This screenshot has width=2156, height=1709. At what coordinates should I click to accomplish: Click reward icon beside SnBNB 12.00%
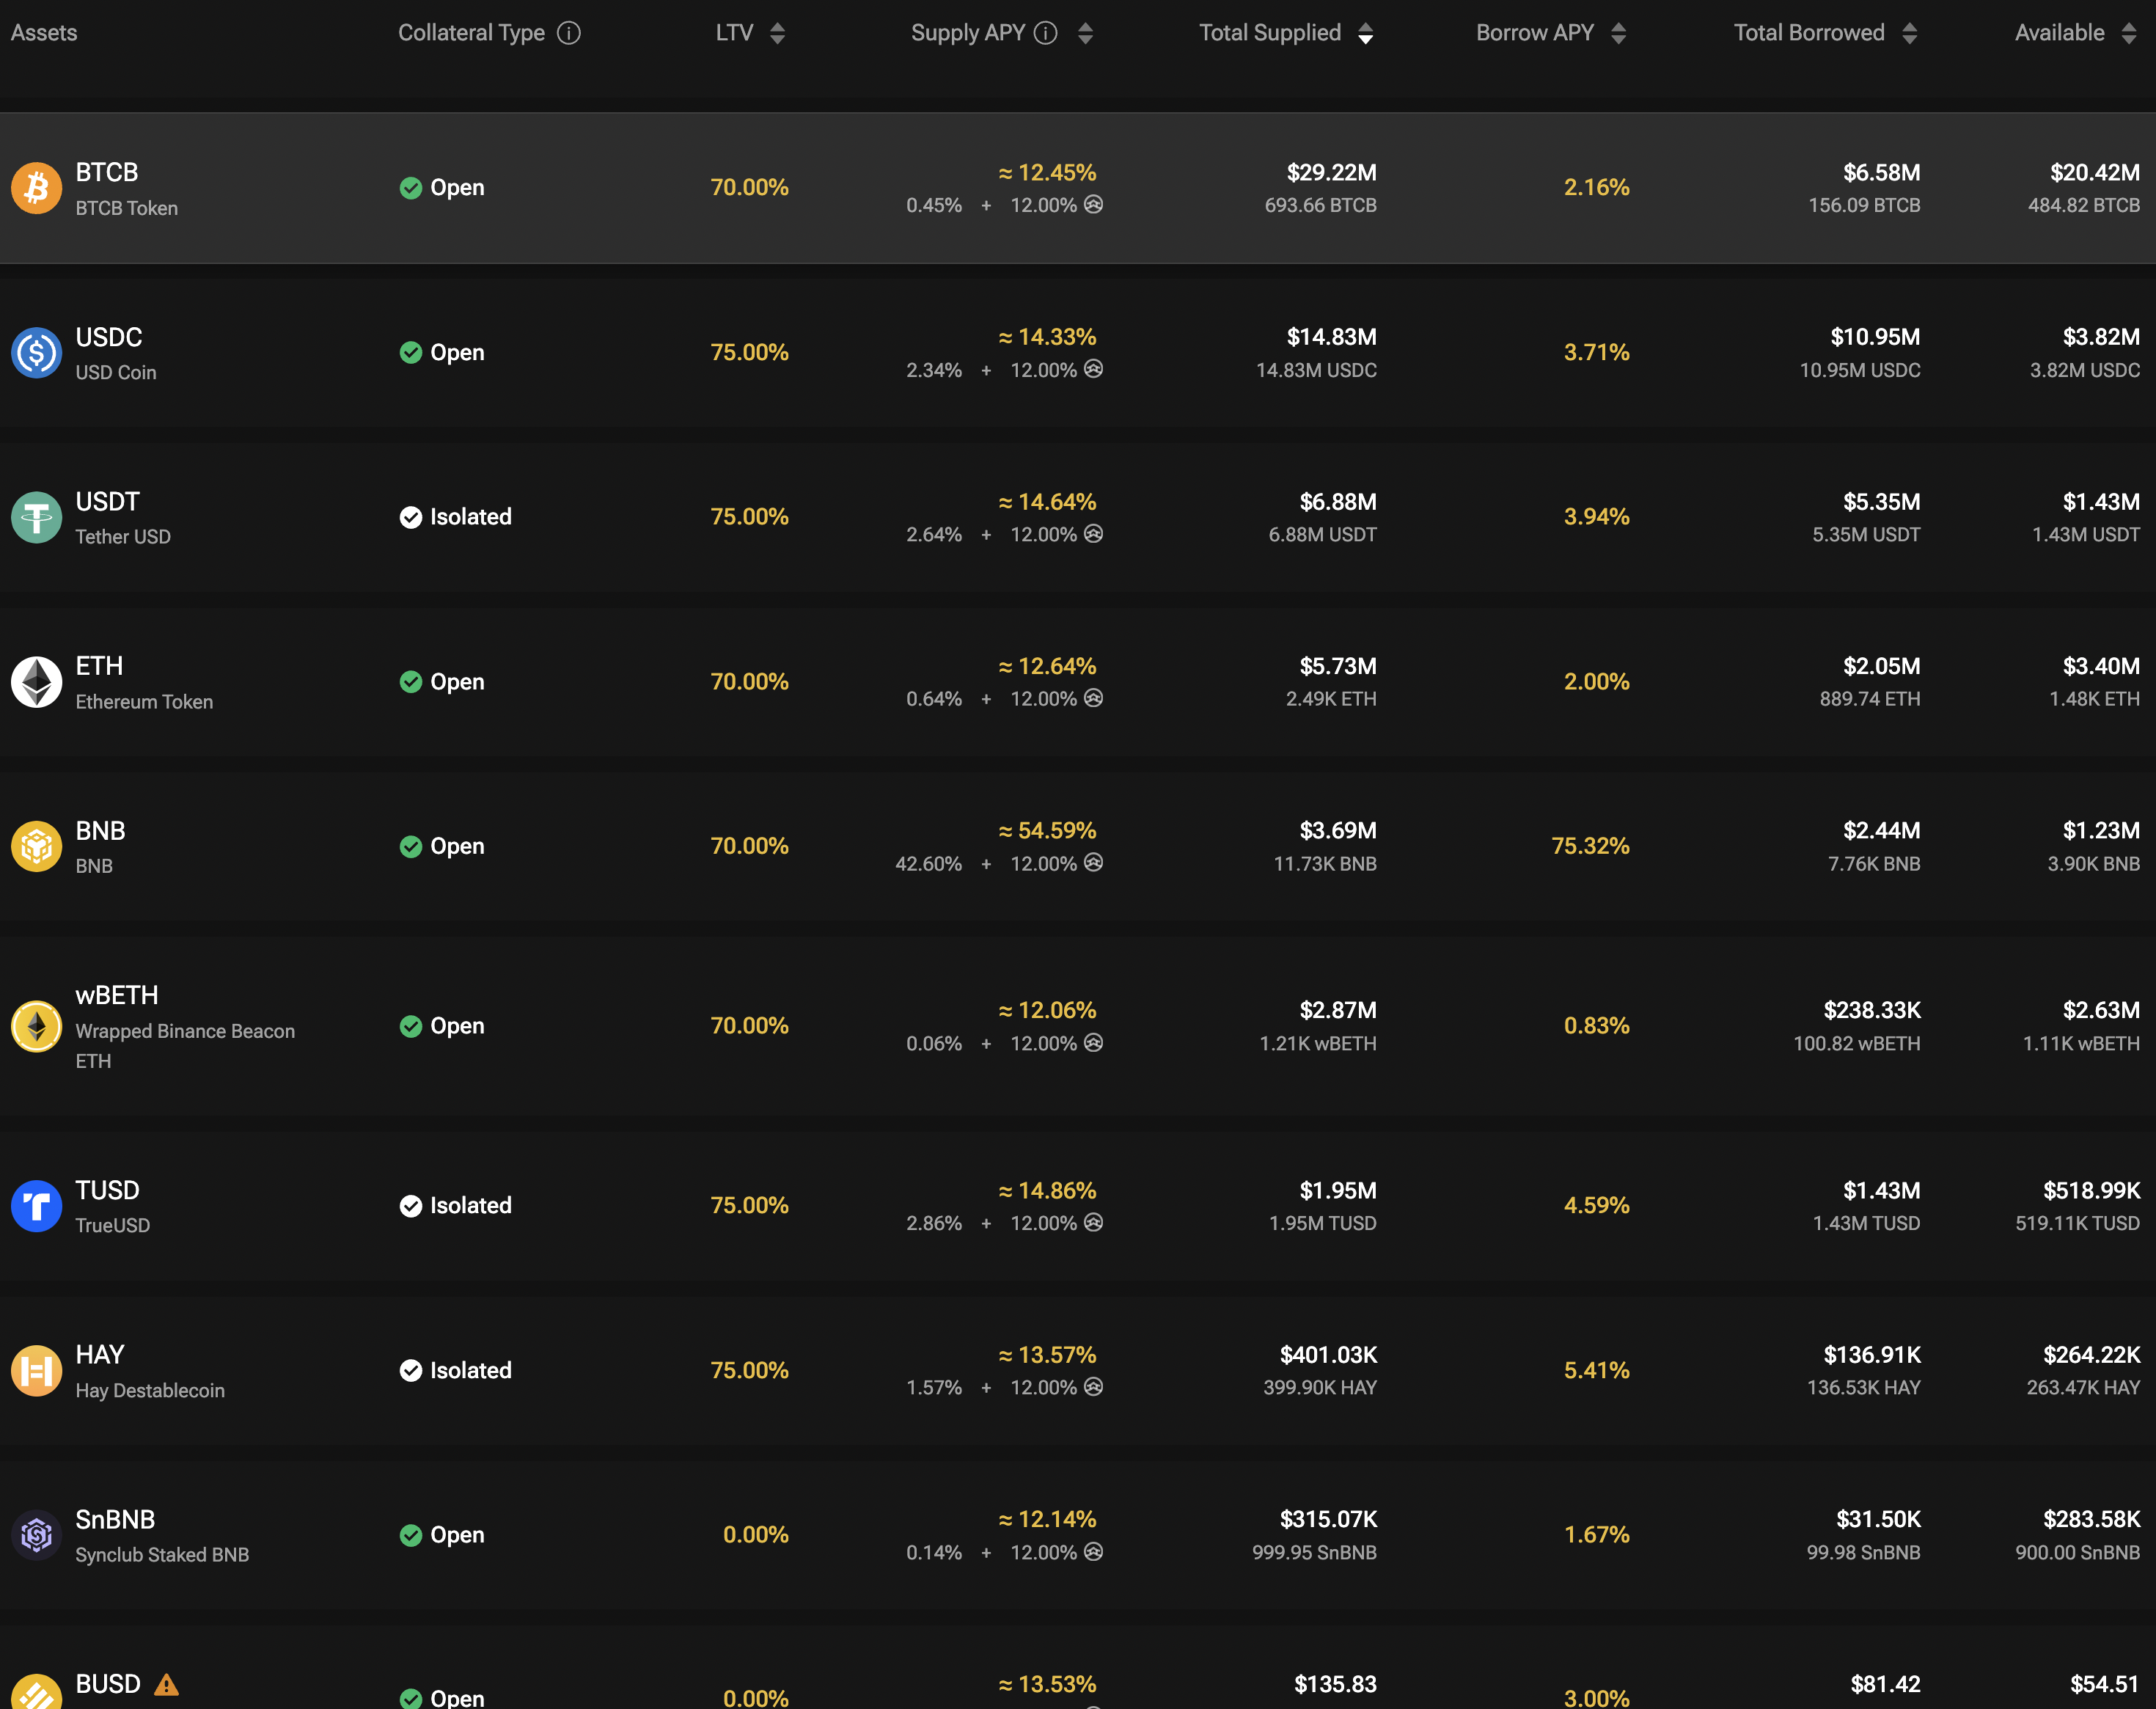pyautogui.click(x=1094, y=1551)
